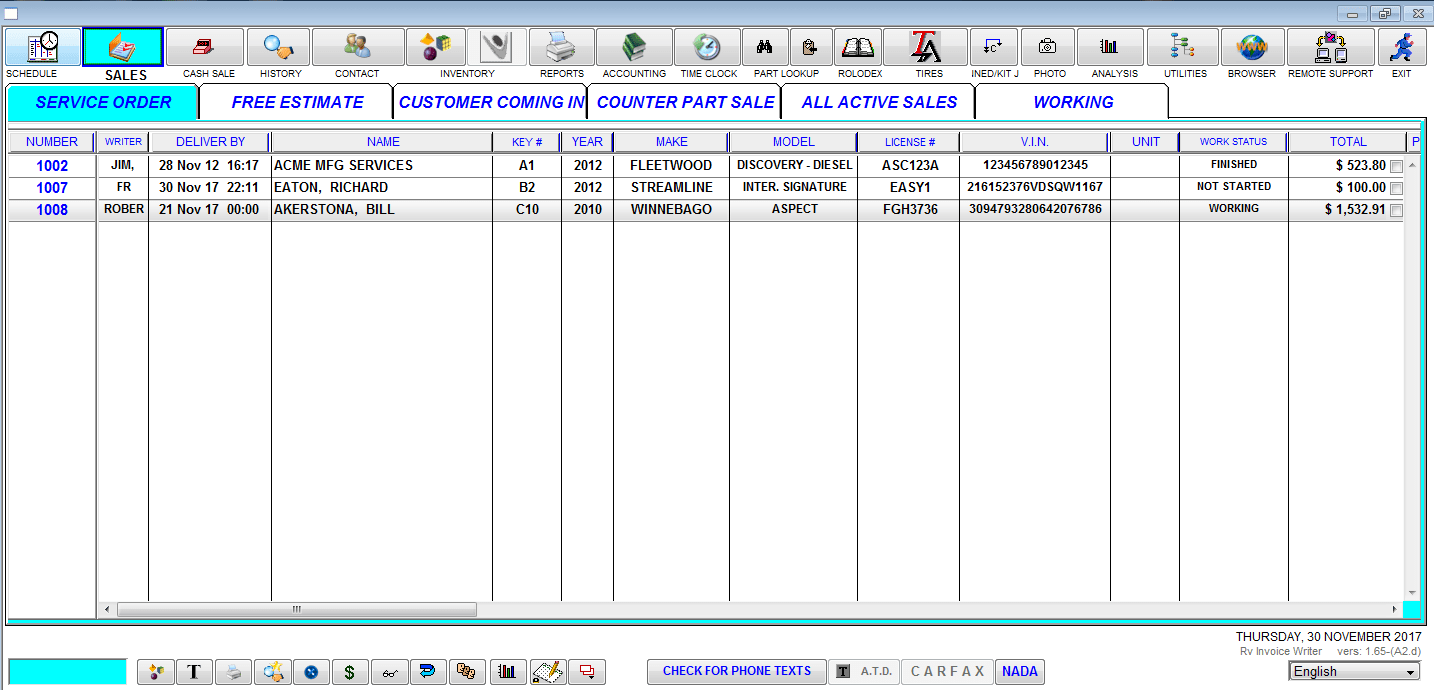Click the dollar sign icon in bottom toolbar
Screen dimensions: 1434x690
click(350, 671)
